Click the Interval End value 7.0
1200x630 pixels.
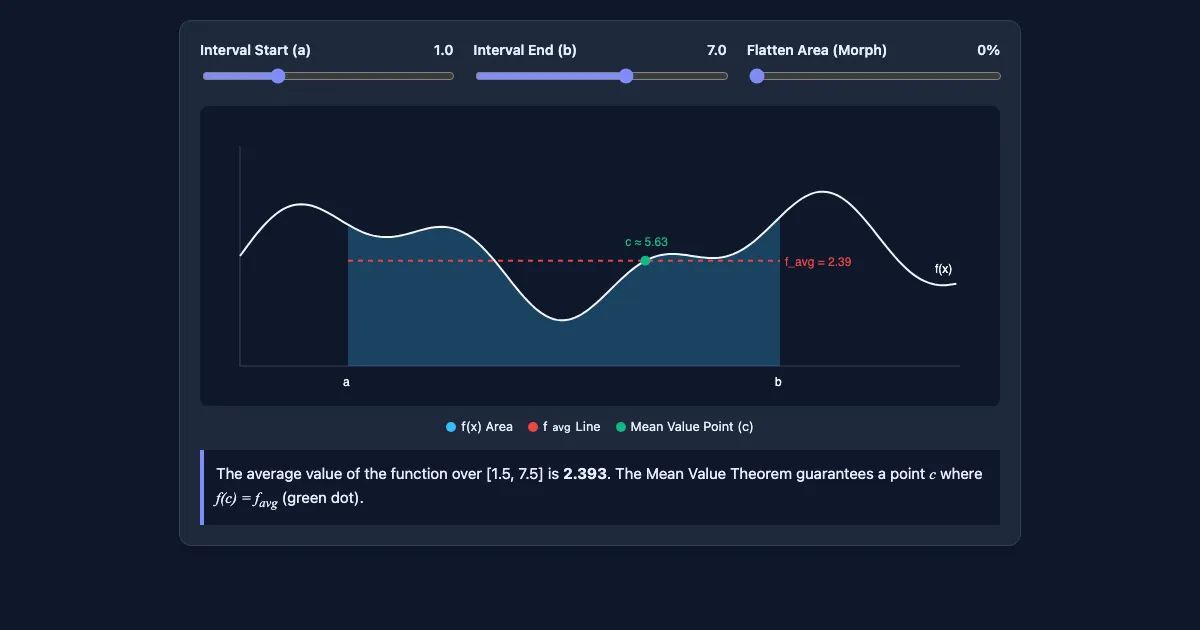pyautogui.click(x=716, y=50)
